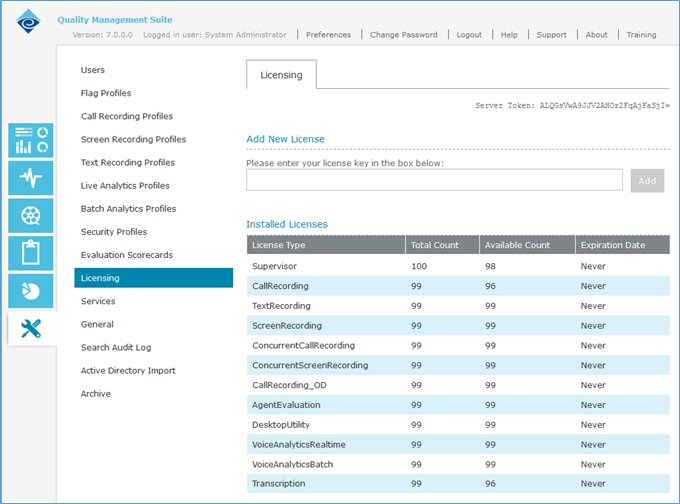Image resolution: width=680 pixels, height=504 pixels.
Task: Click Change Password in the header
Action: point(403,35)
